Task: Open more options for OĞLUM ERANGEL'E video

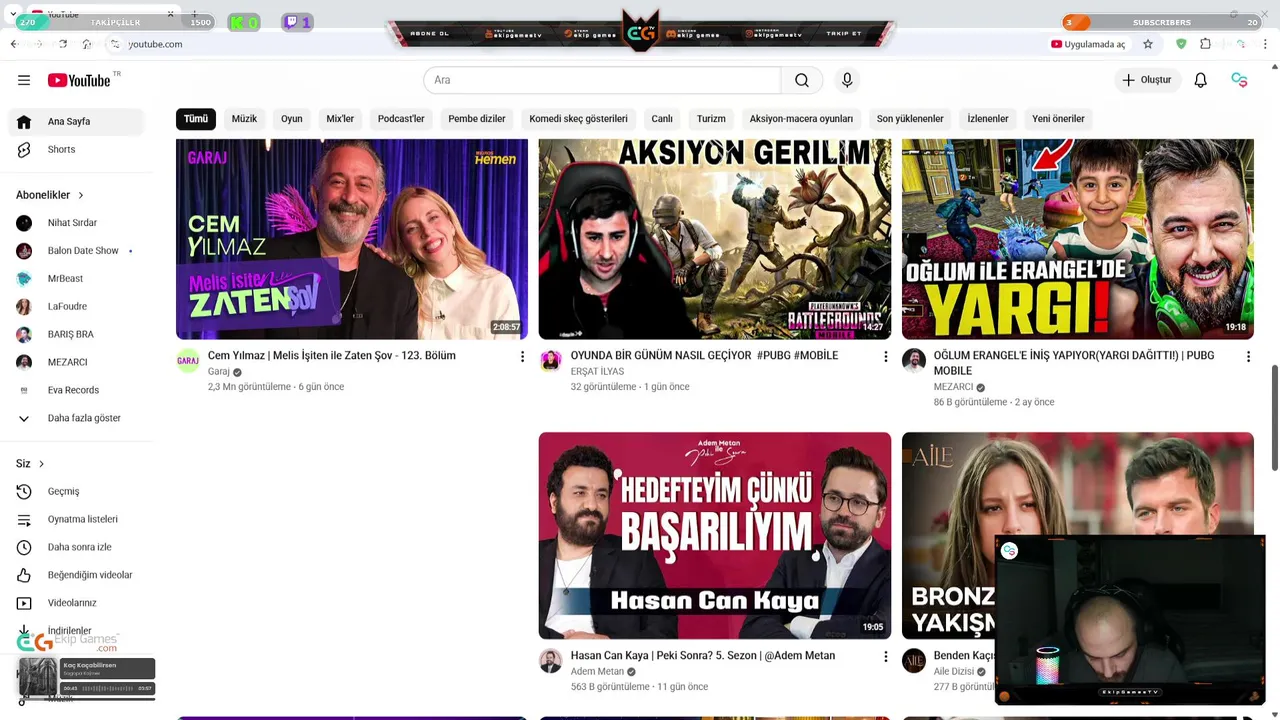Action: pos(1248,357)
